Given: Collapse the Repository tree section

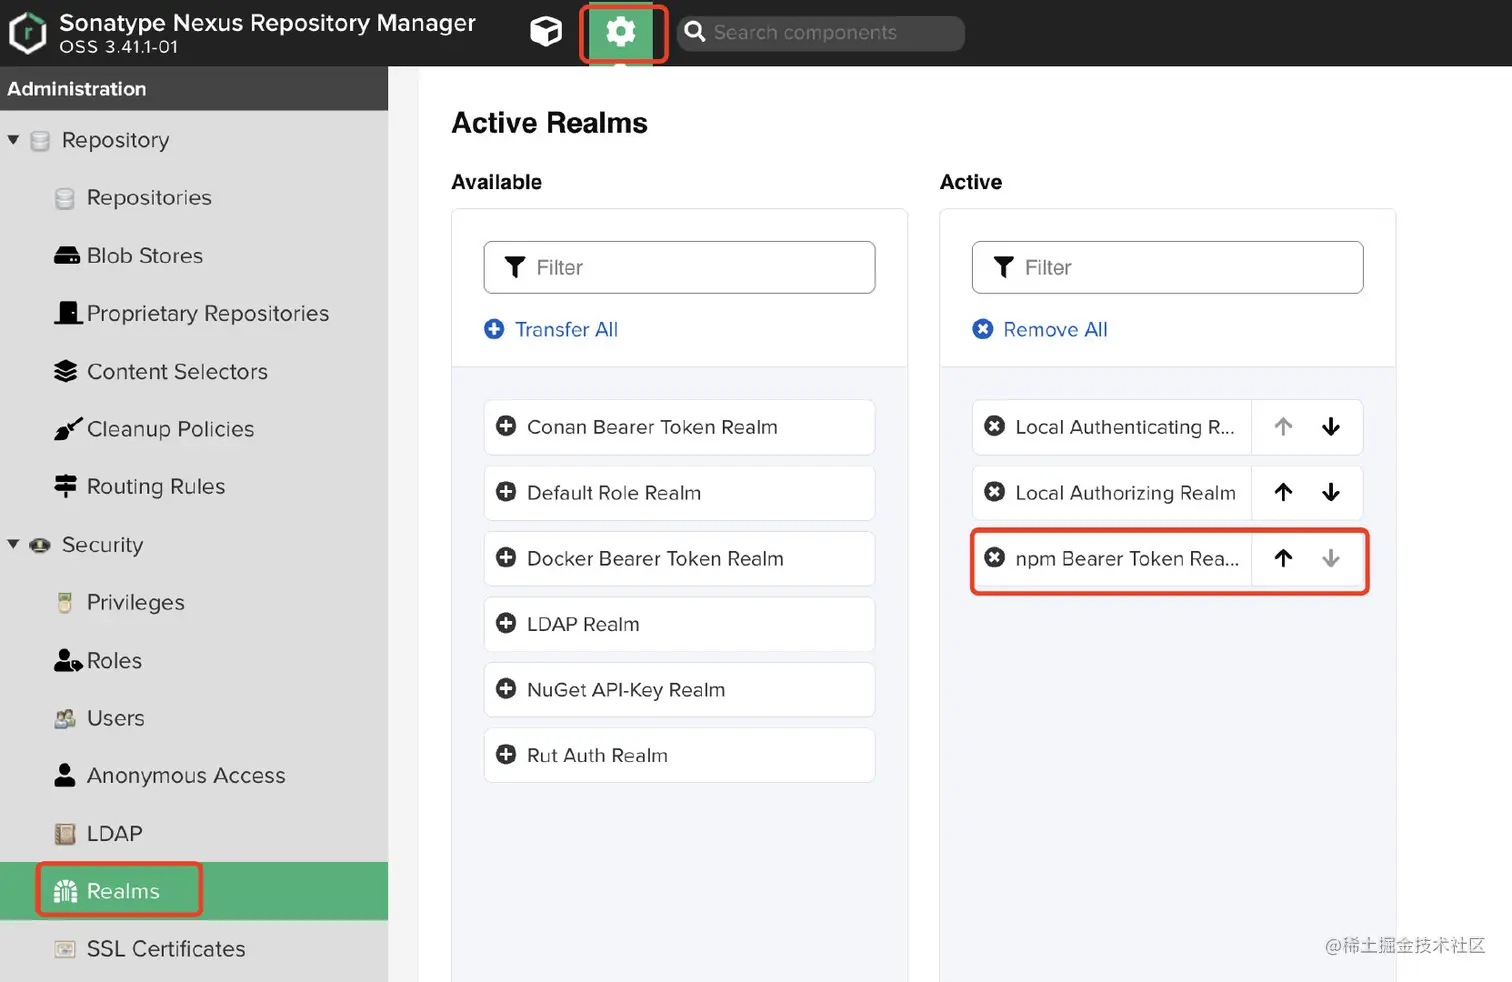Looking at the screenshot, I should coord(14,140).
